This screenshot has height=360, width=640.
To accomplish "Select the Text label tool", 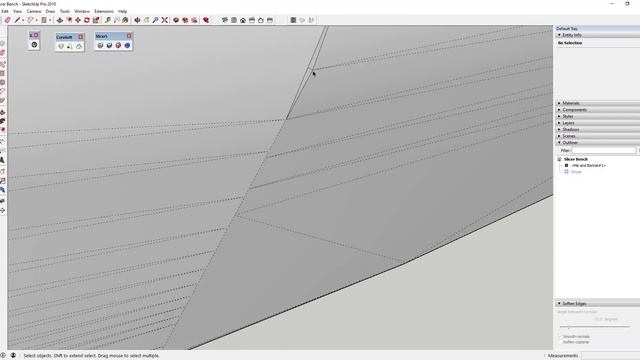I will (117, 20).
